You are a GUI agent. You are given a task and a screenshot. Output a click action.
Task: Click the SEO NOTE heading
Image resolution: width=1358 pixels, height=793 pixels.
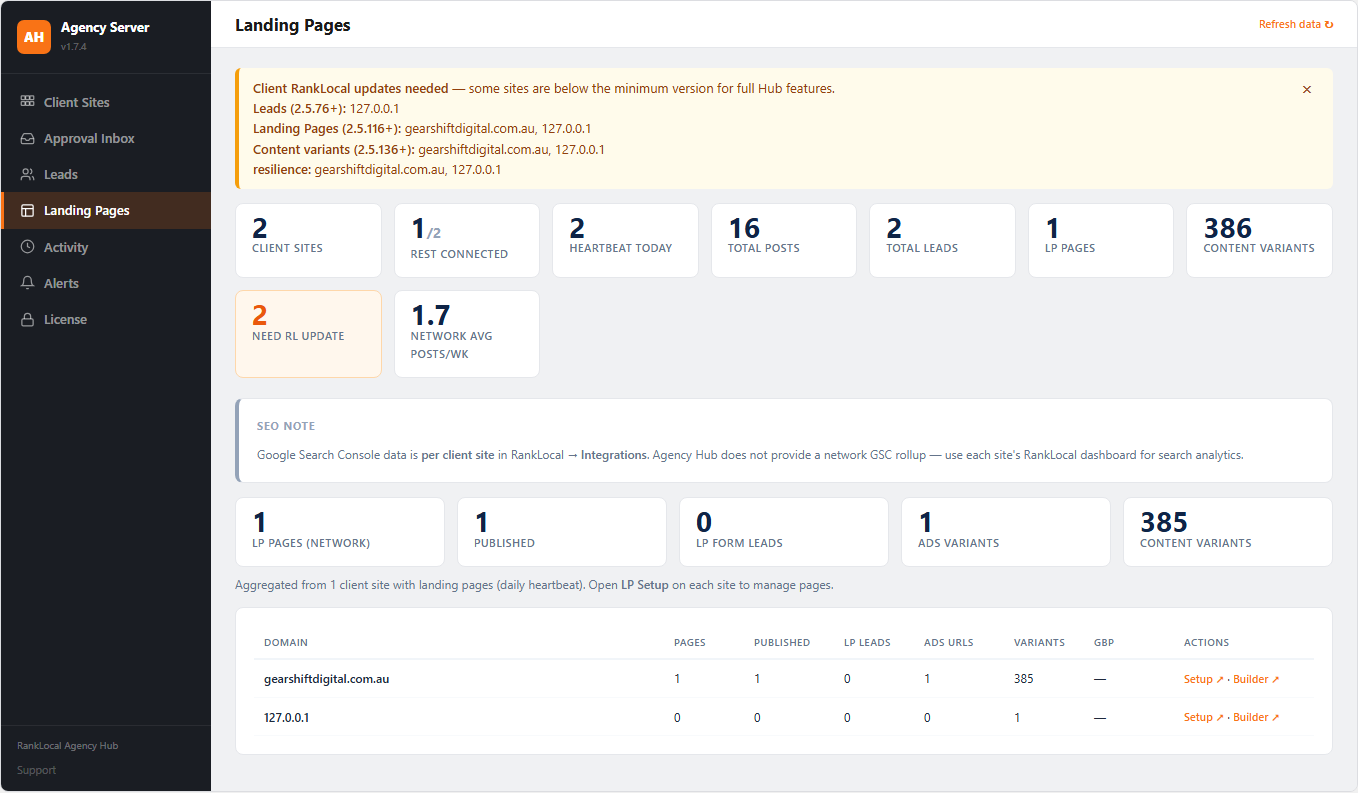(286, 426)
